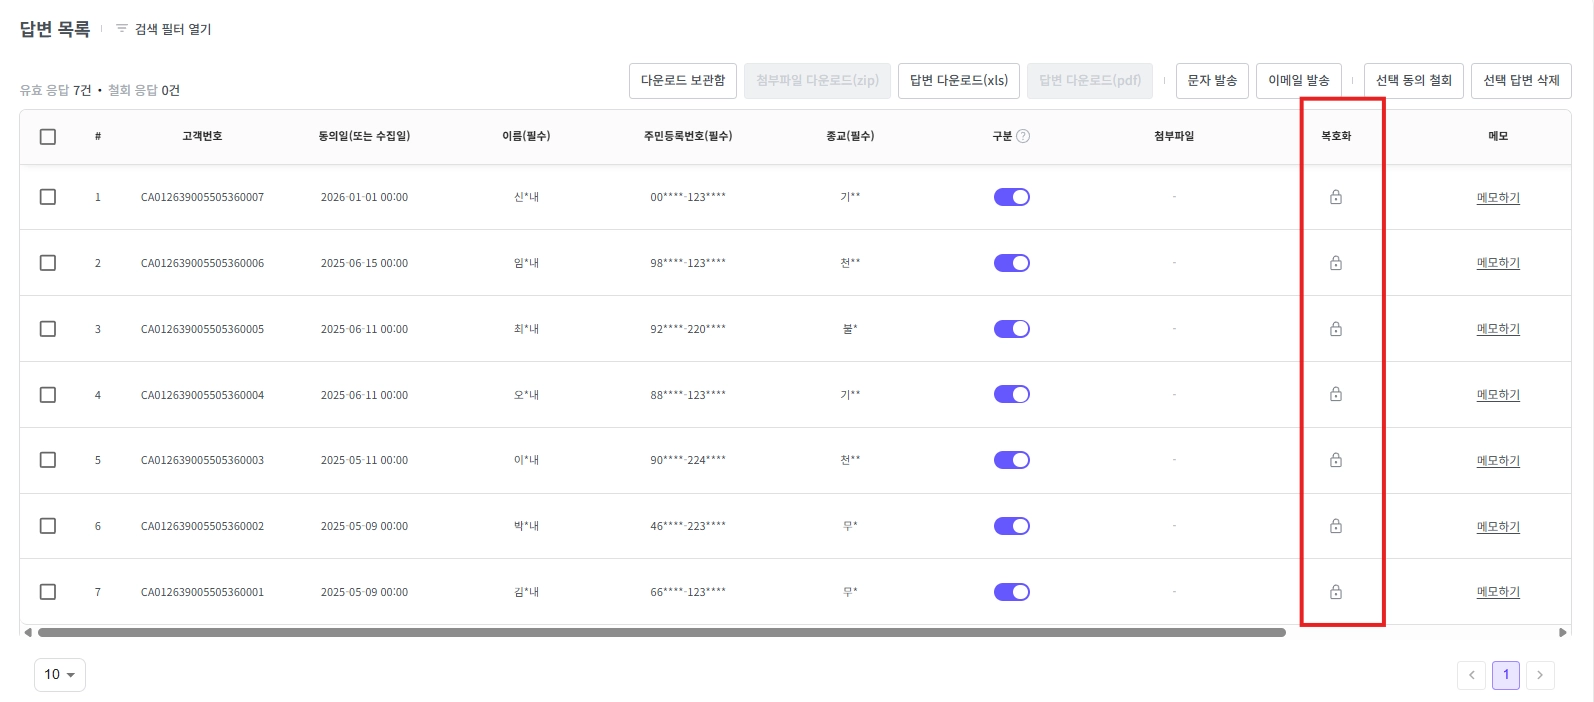1594x702 pixels.
Task: Click the filter icon next to 검색 필터 열기
Action: (122, 29)
